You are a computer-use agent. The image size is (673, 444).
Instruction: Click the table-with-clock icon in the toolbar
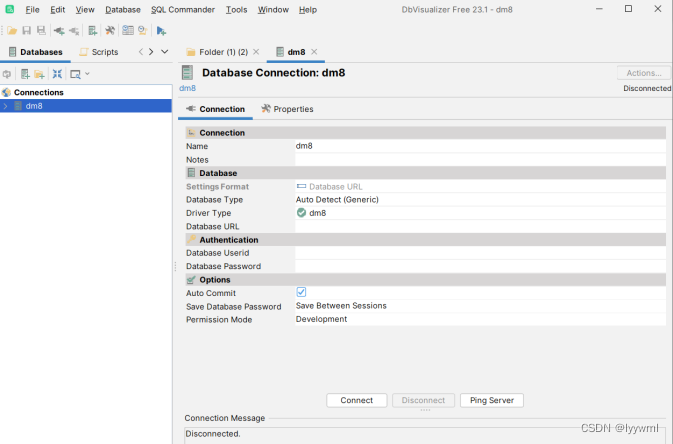click(x=127, y=30)
